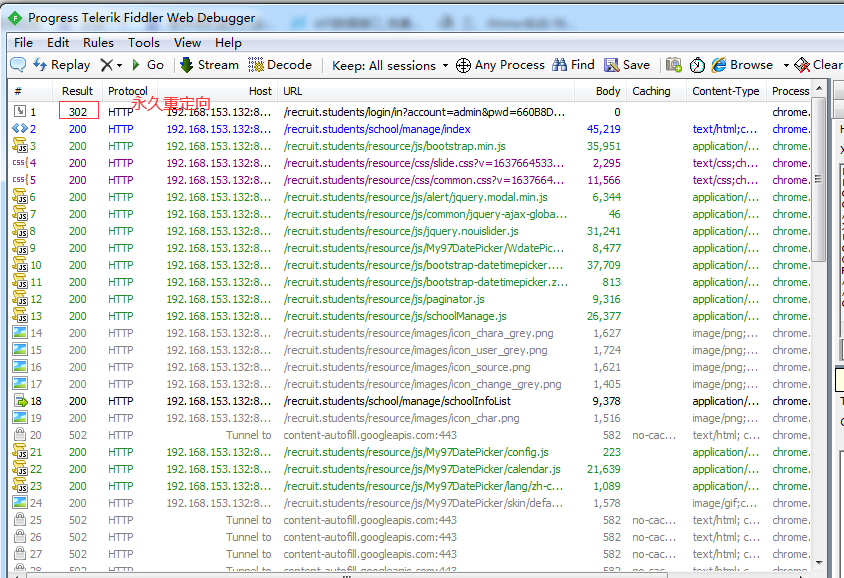
Task: Expand the Browse dropdown arrow
Action: pyautogui.click(x=786, y=66)
